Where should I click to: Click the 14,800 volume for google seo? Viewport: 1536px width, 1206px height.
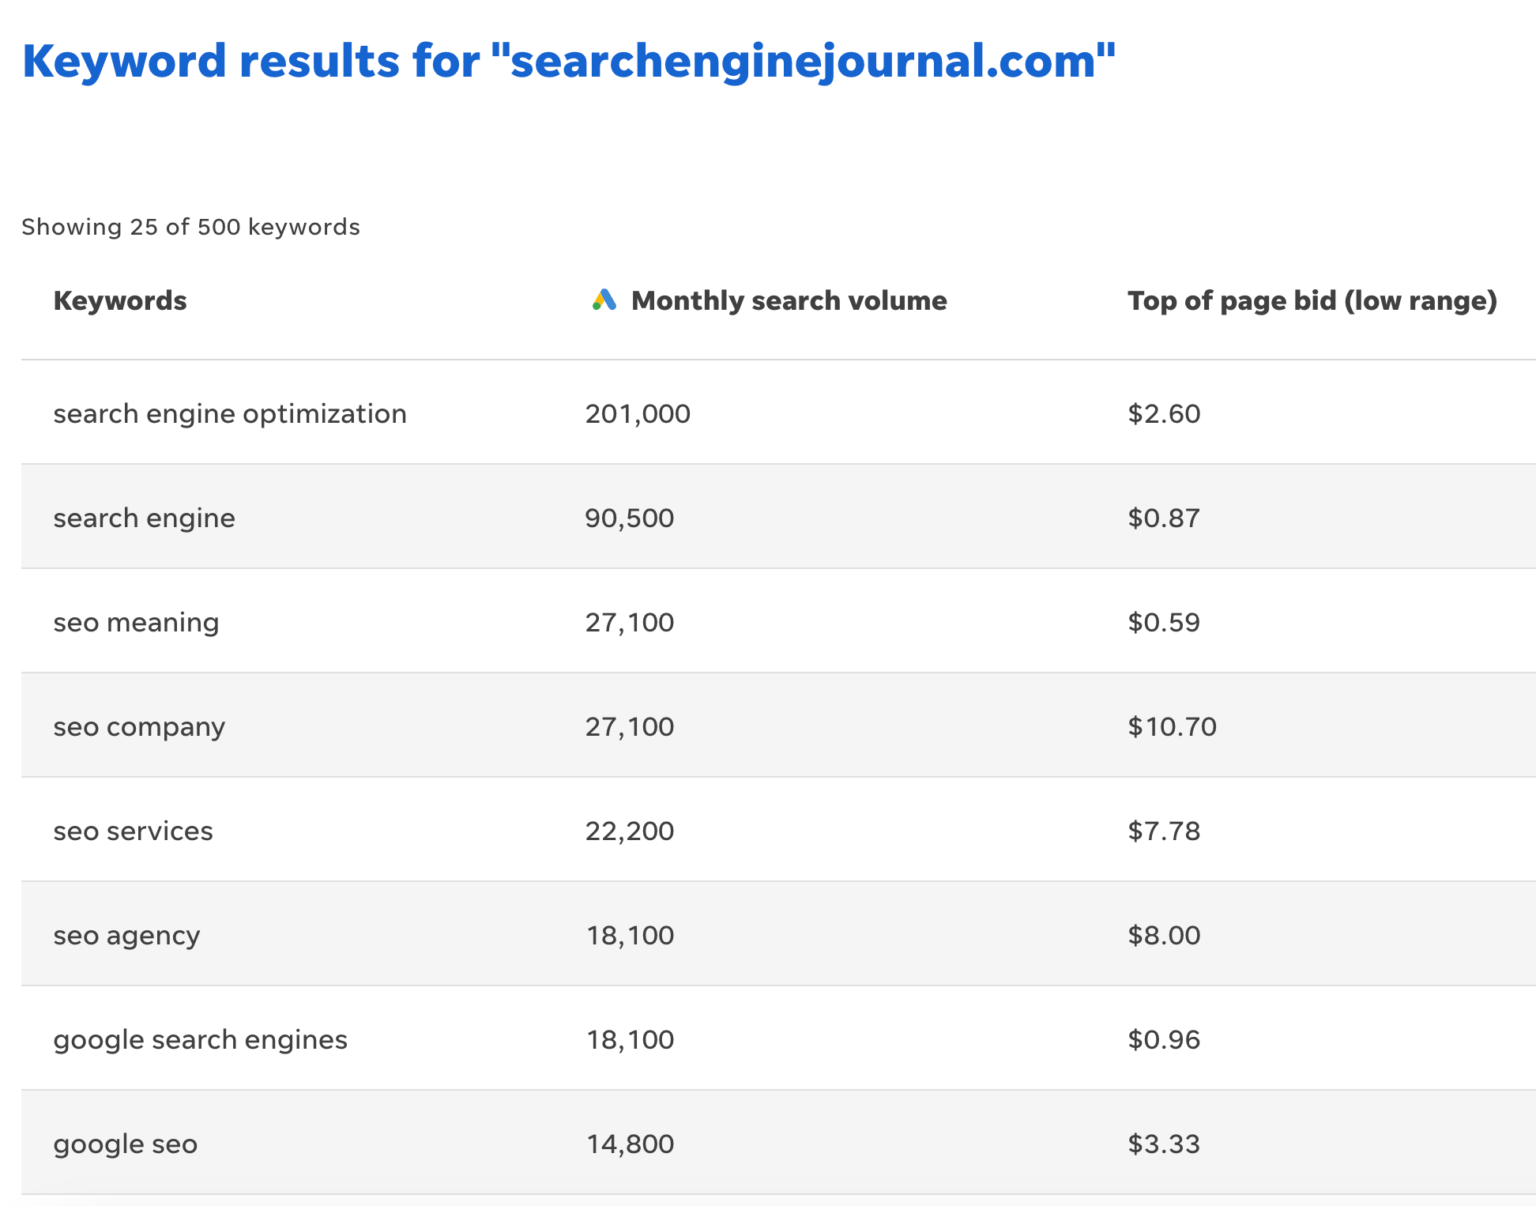click(630, 1143)
